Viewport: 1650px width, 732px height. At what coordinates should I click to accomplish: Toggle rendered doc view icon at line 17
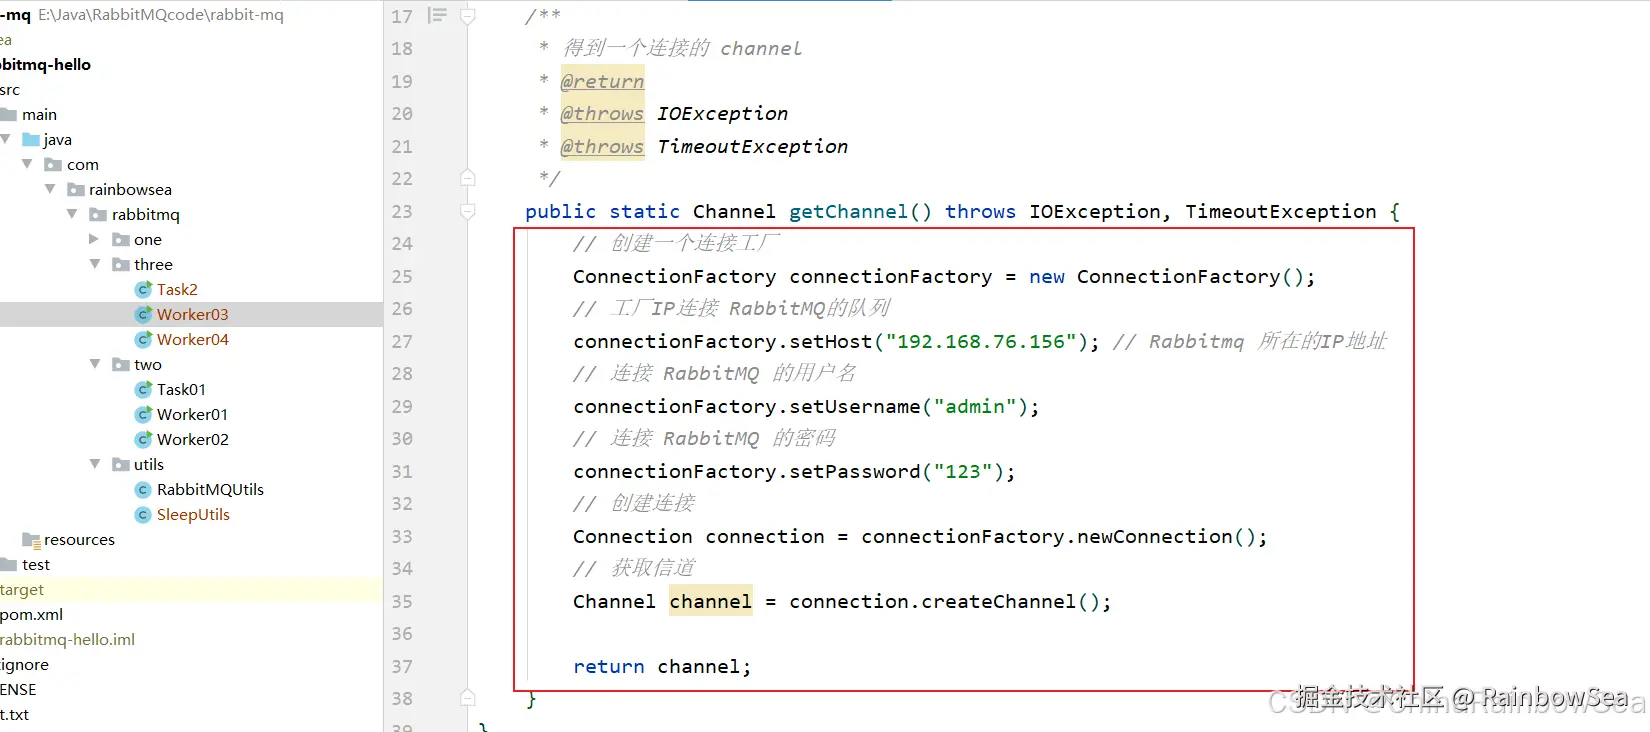point(437,15)
